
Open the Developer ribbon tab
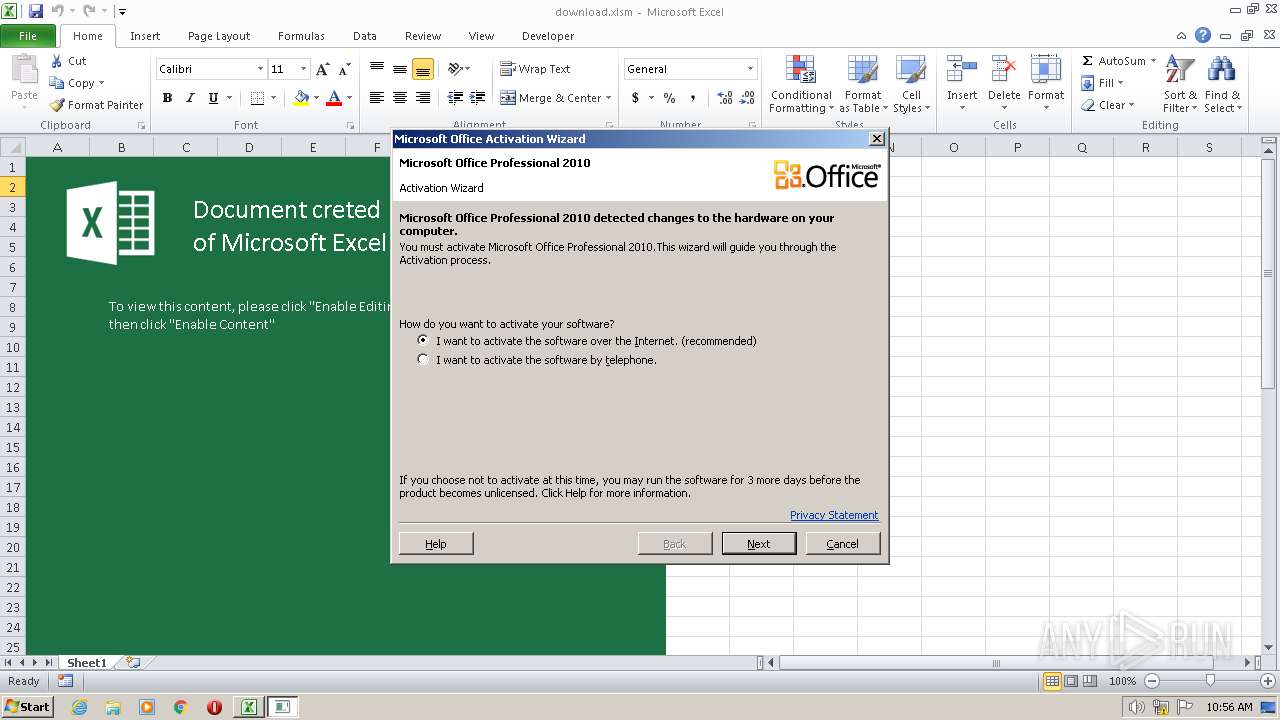(548, 36)
